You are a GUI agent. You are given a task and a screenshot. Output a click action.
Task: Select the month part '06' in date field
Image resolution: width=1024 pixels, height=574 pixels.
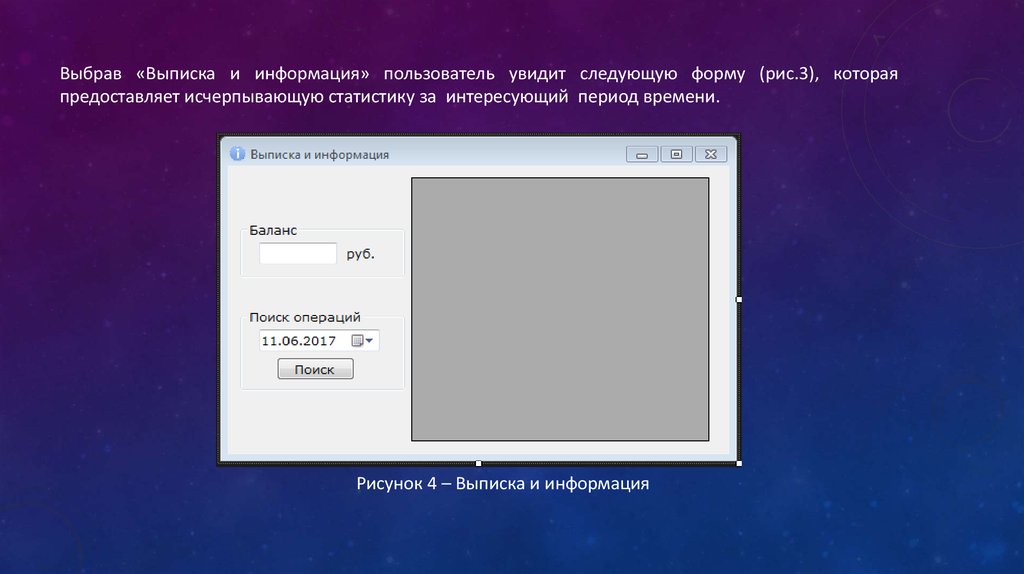tap(291, 341)
